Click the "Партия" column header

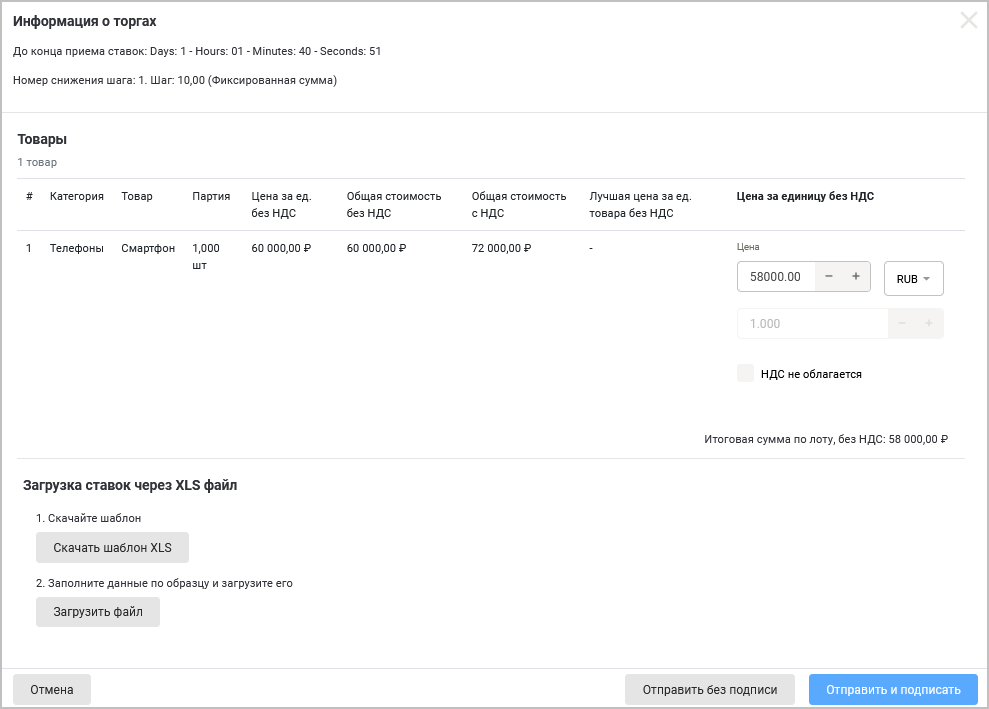pyautogui.click(x=211, y=196)
